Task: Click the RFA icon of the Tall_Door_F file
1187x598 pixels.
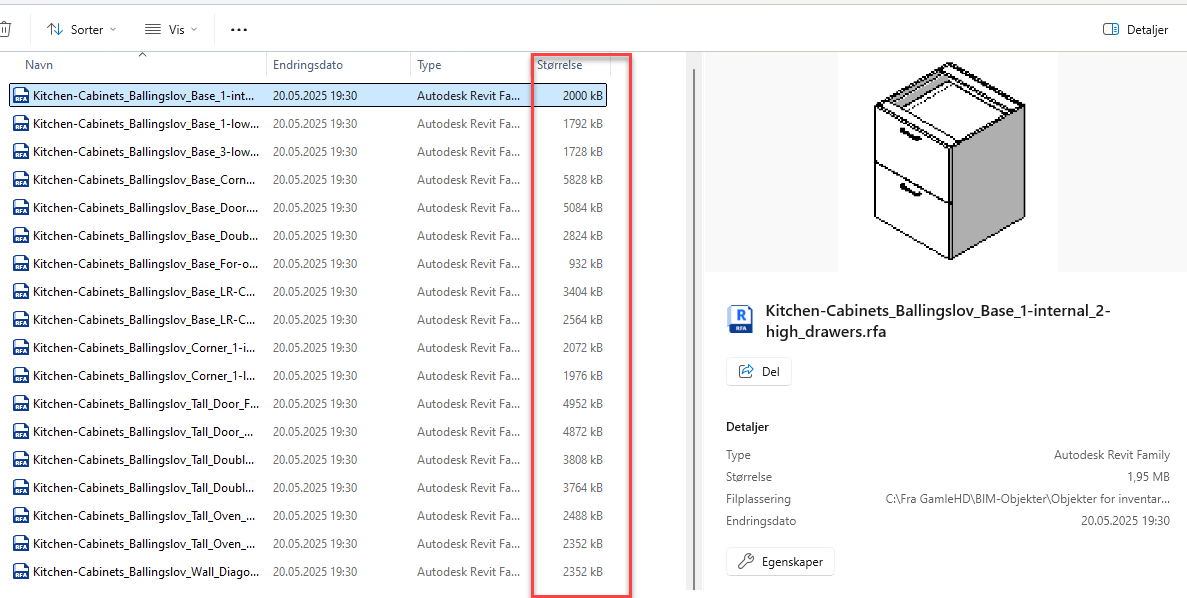Action: pyautogui.click(x=21, y=403)
